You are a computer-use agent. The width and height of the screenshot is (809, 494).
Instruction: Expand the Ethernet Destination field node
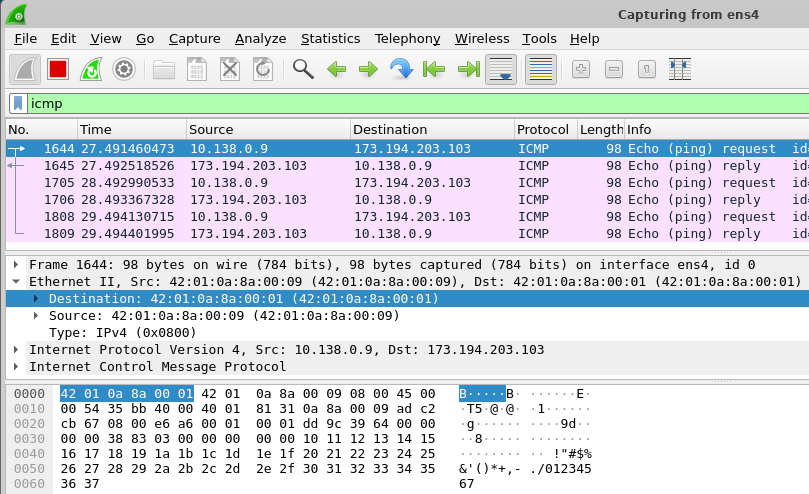tap(36, 298)
